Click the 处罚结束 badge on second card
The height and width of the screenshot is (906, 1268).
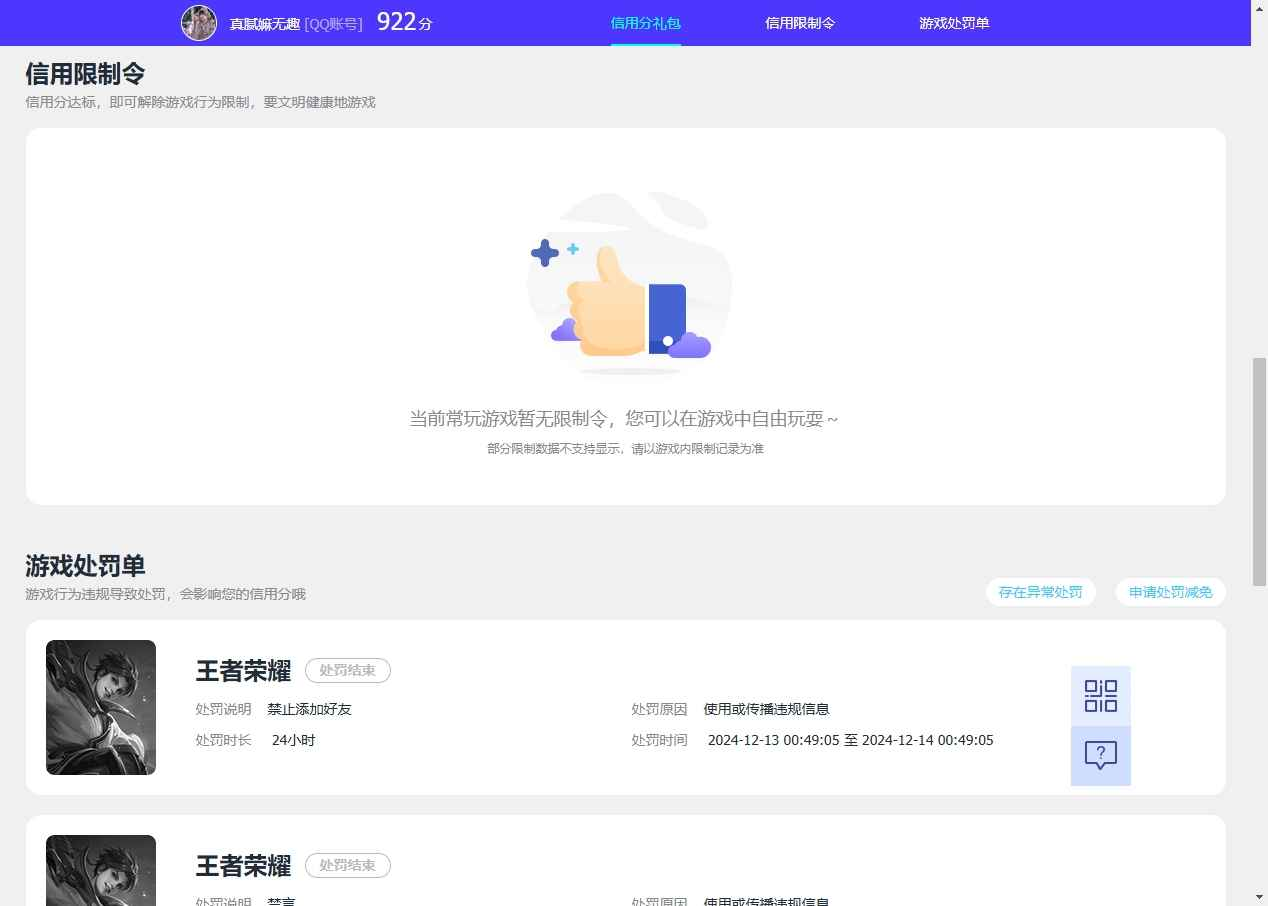click(347, 865)
